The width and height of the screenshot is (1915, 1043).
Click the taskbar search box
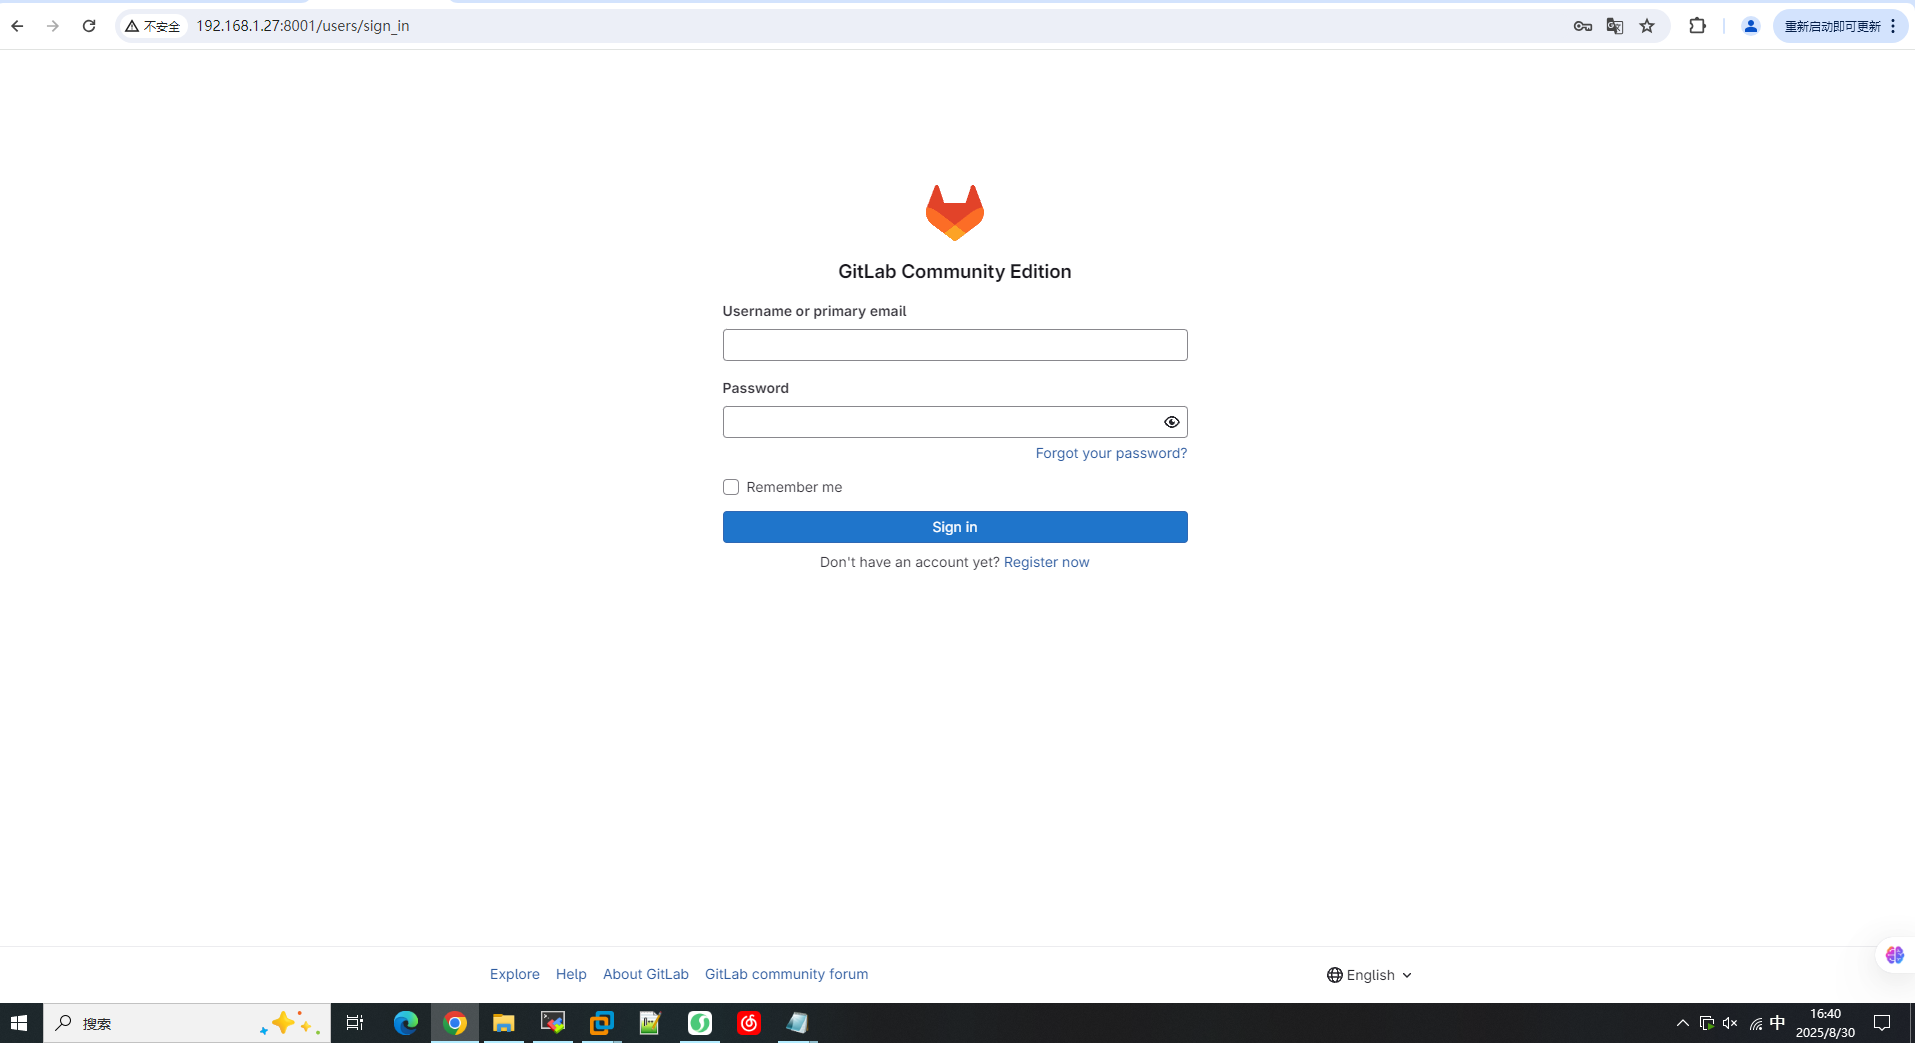pos(187,1023)
